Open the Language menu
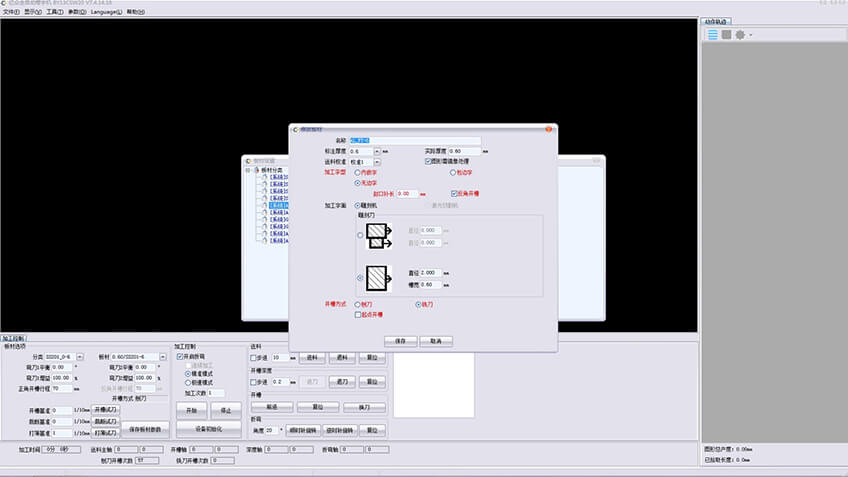 point(105,12)
